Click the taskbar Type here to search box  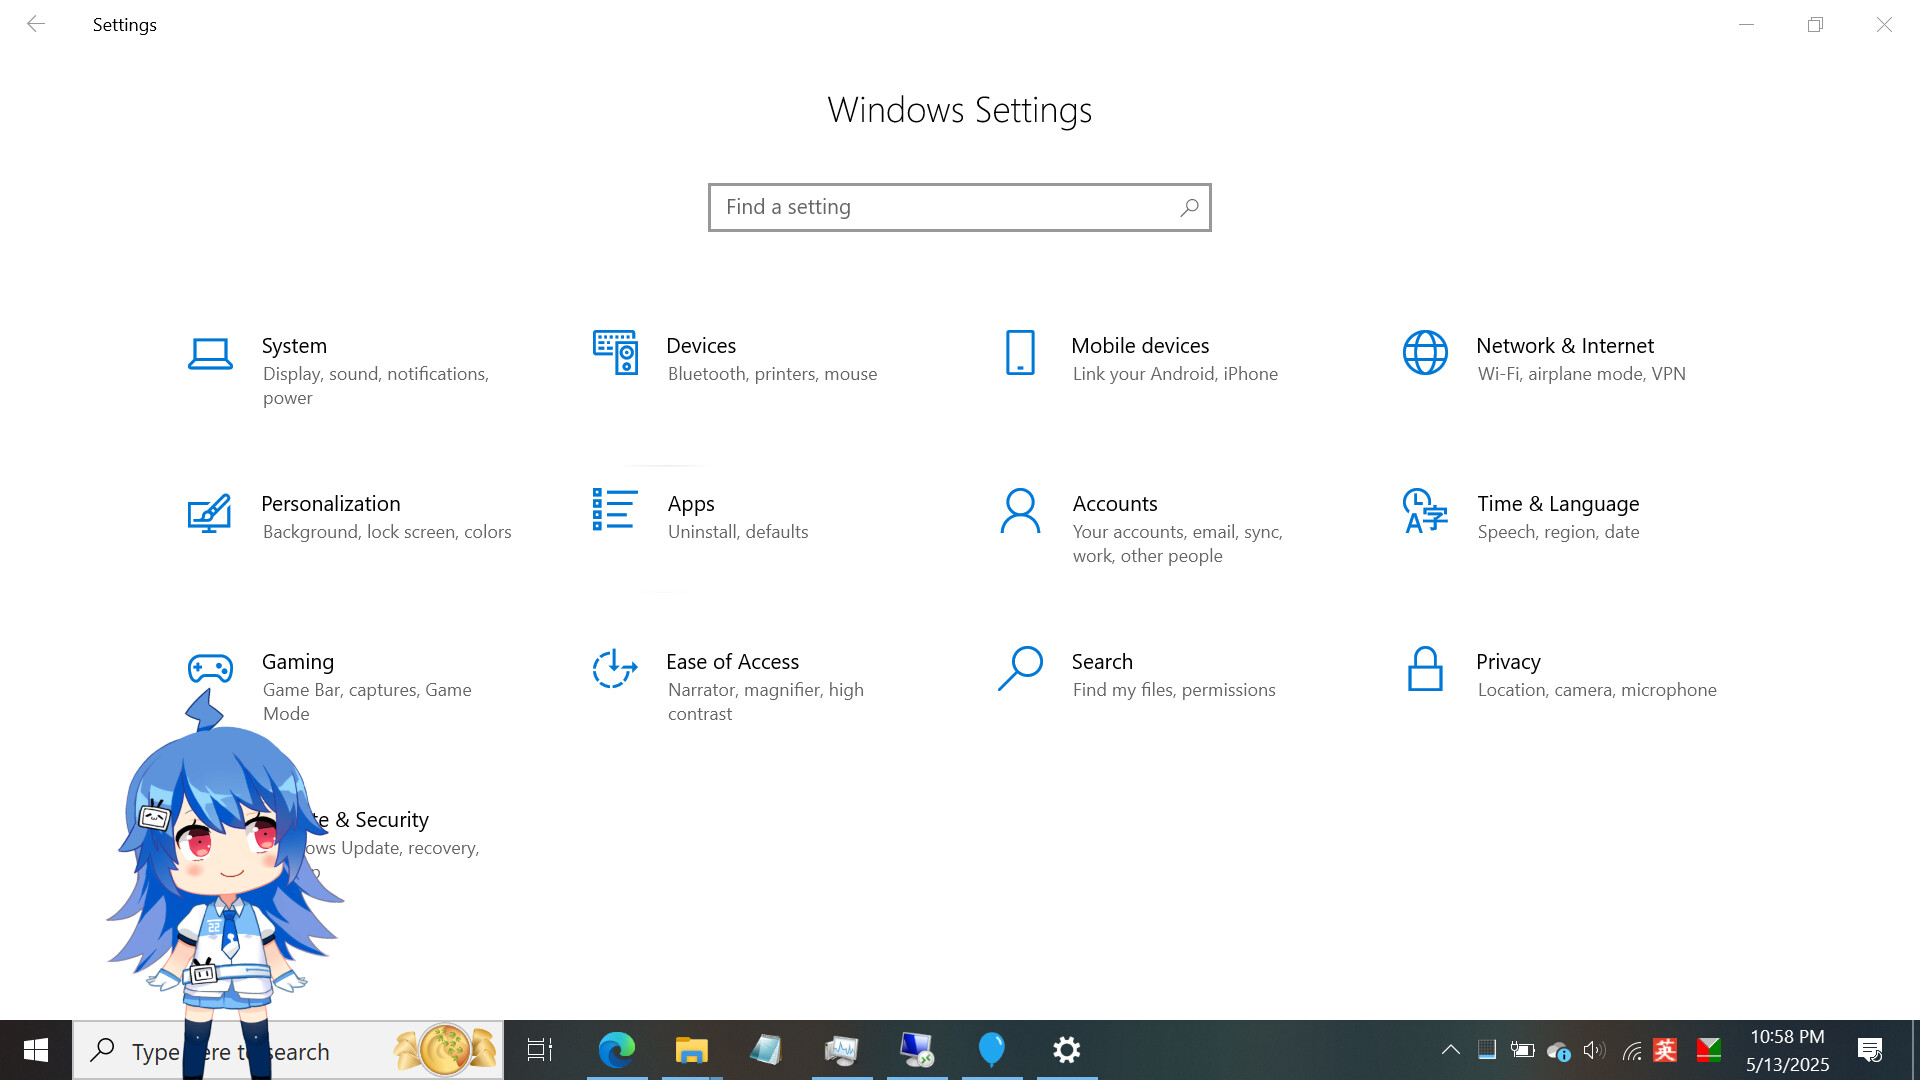[x=288, y=1050]
